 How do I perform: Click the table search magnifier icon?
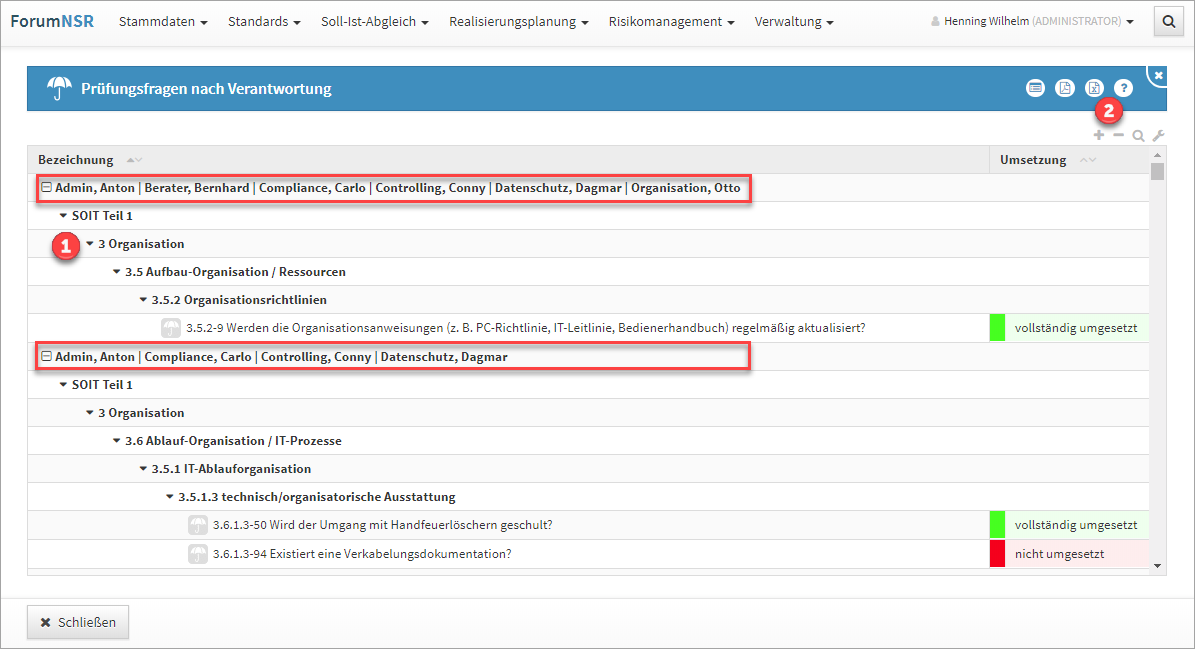1138,136
